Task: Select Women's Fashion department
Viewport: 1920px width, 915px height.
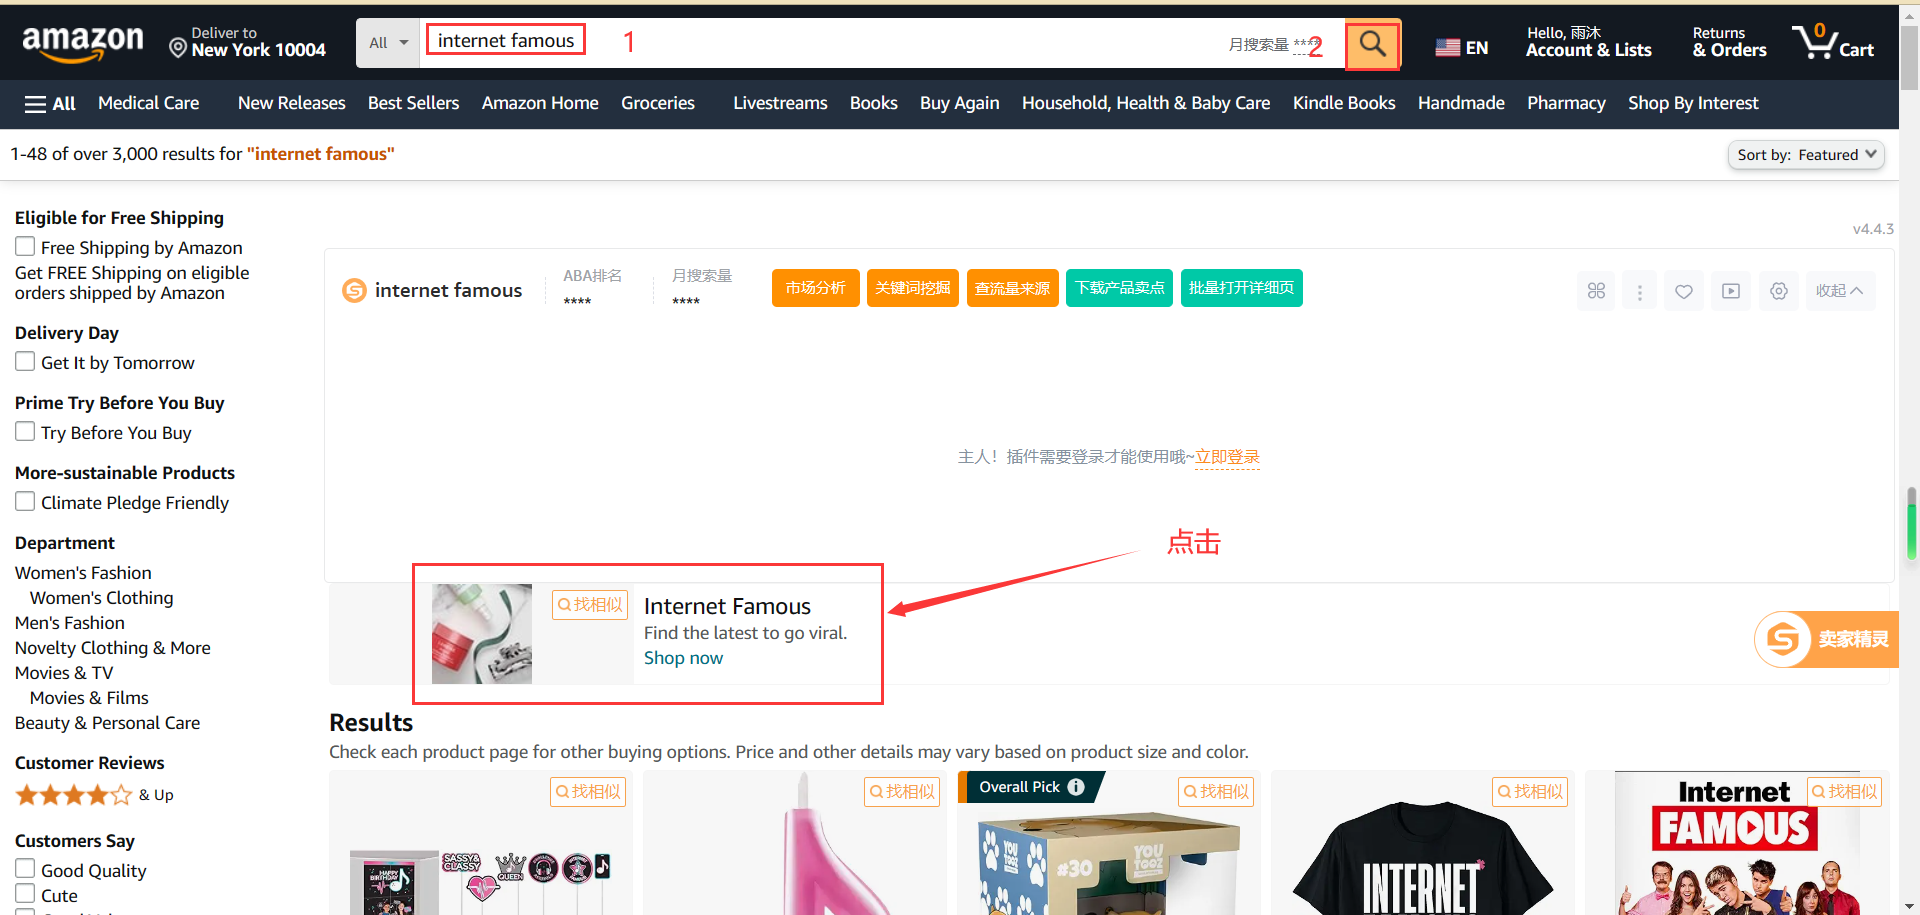Action: click(83, 573)
